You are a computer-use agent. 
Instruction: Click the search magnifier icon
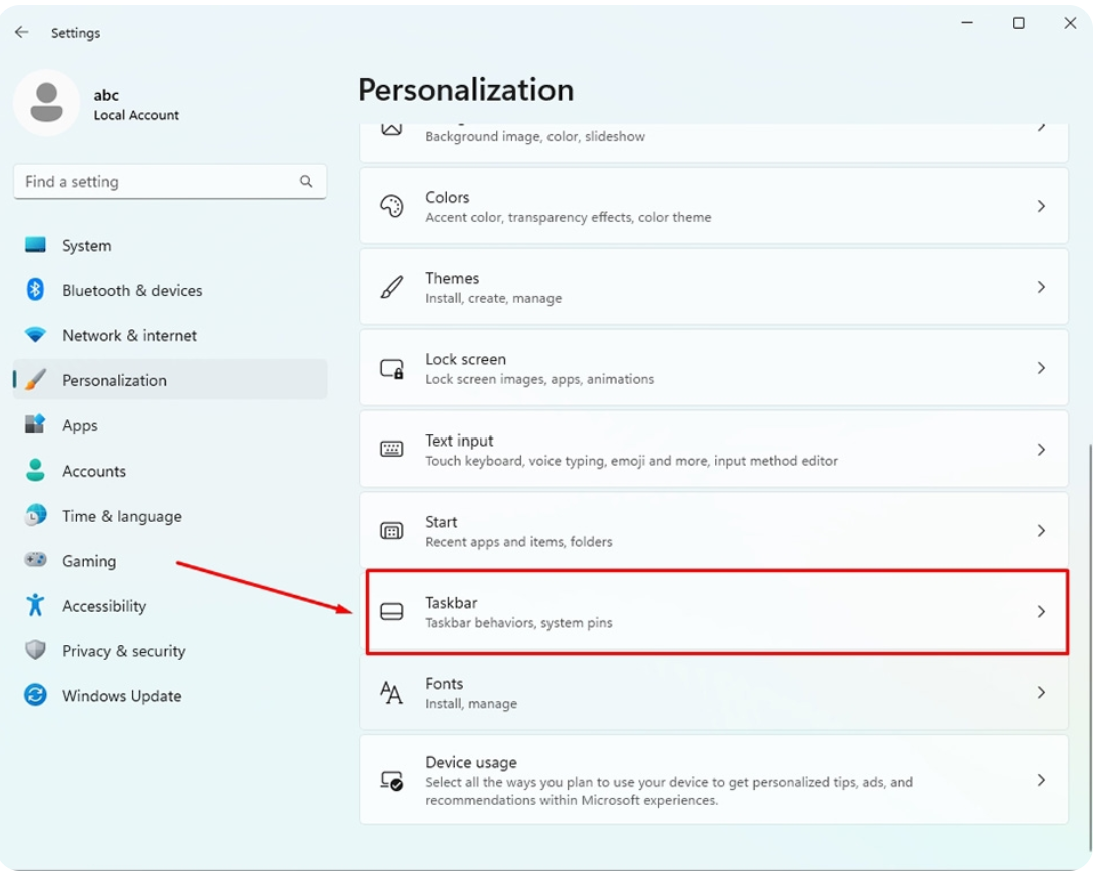point(306,182)
